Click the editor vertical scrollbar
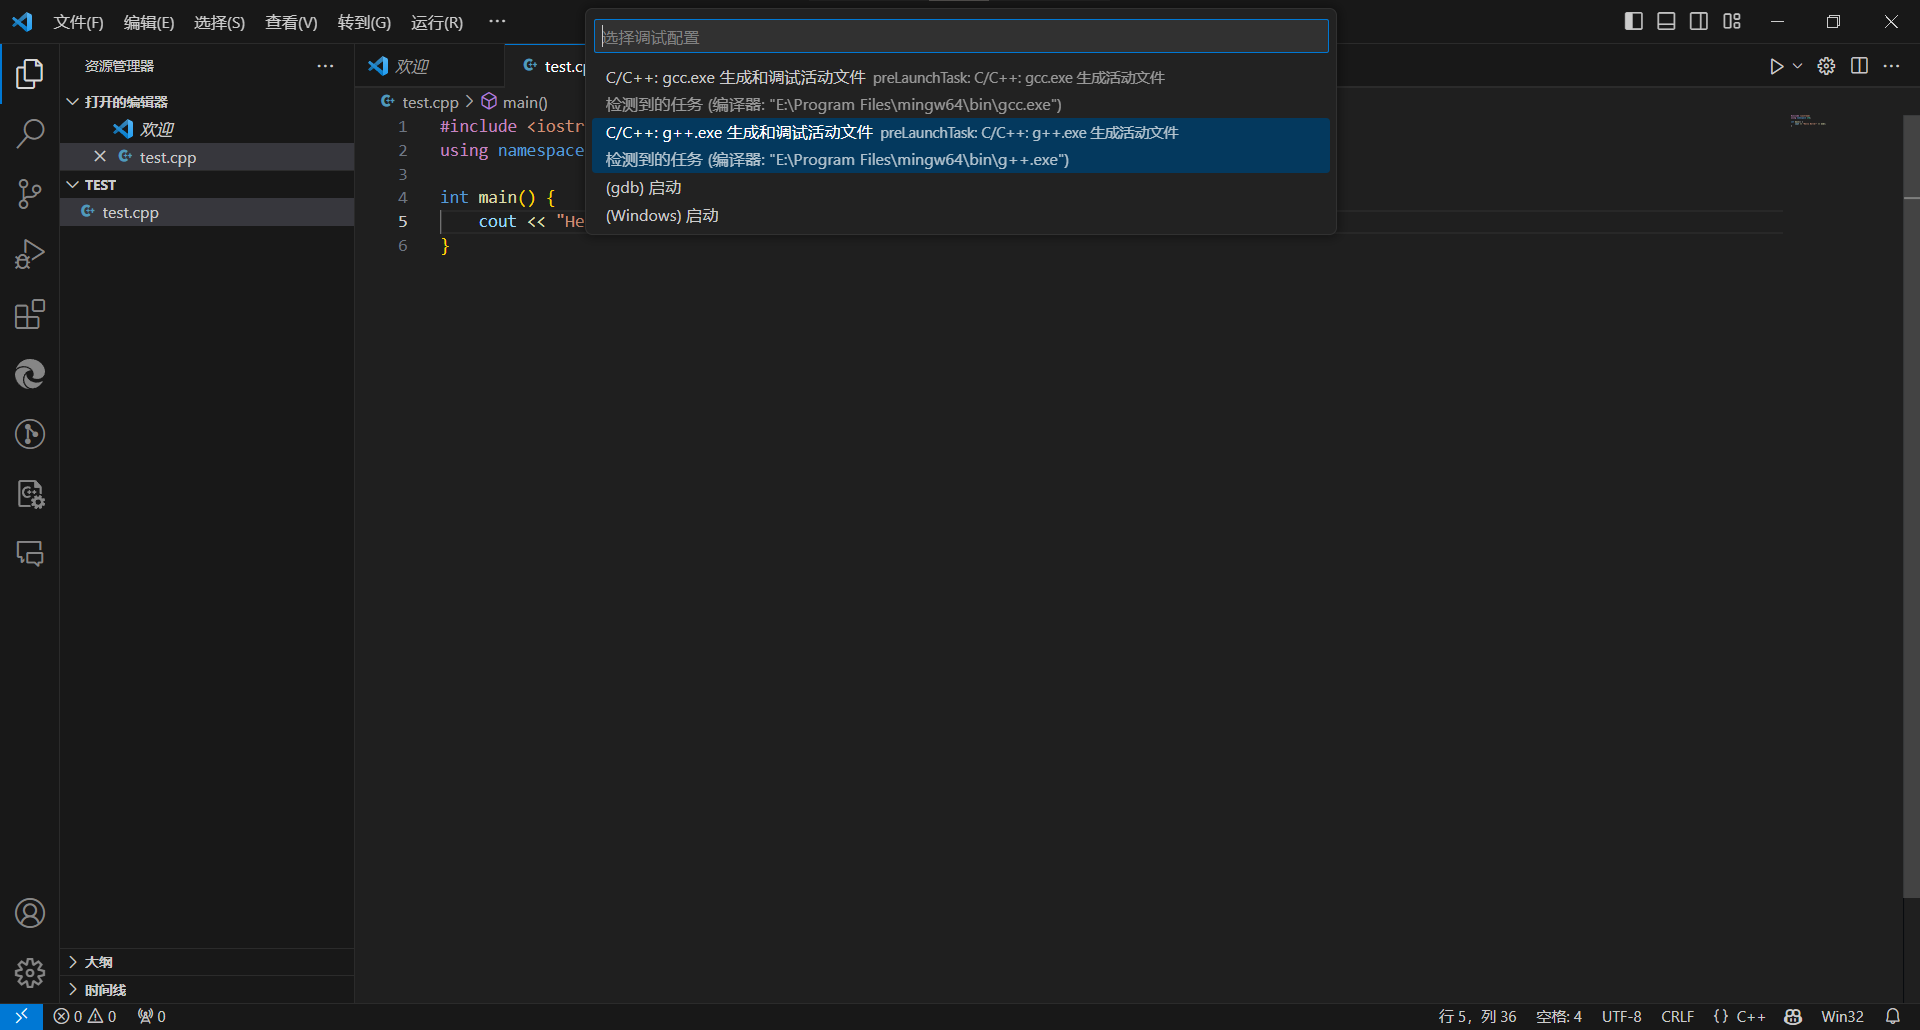Viewport: 1920px width, 1030px height. (1910, 500)
